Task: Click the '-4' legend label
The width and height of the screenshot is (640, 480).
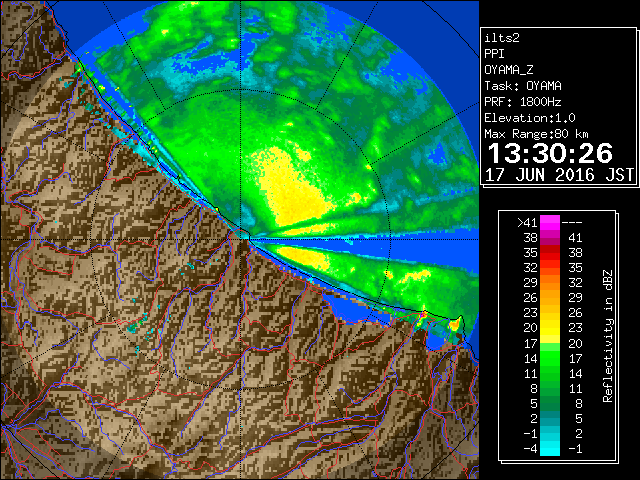Action: click(530, 448)
